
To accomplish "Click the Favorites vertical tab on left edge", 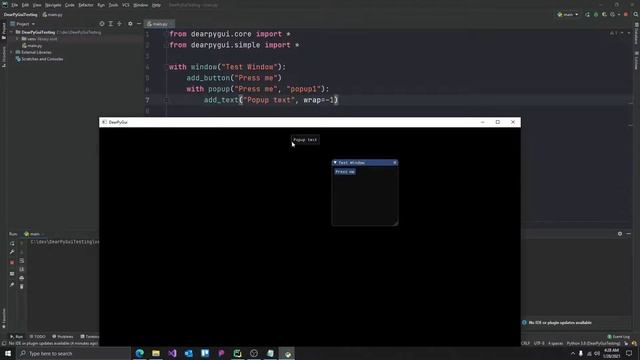I will pyautogui.click(x=4, y=318).
